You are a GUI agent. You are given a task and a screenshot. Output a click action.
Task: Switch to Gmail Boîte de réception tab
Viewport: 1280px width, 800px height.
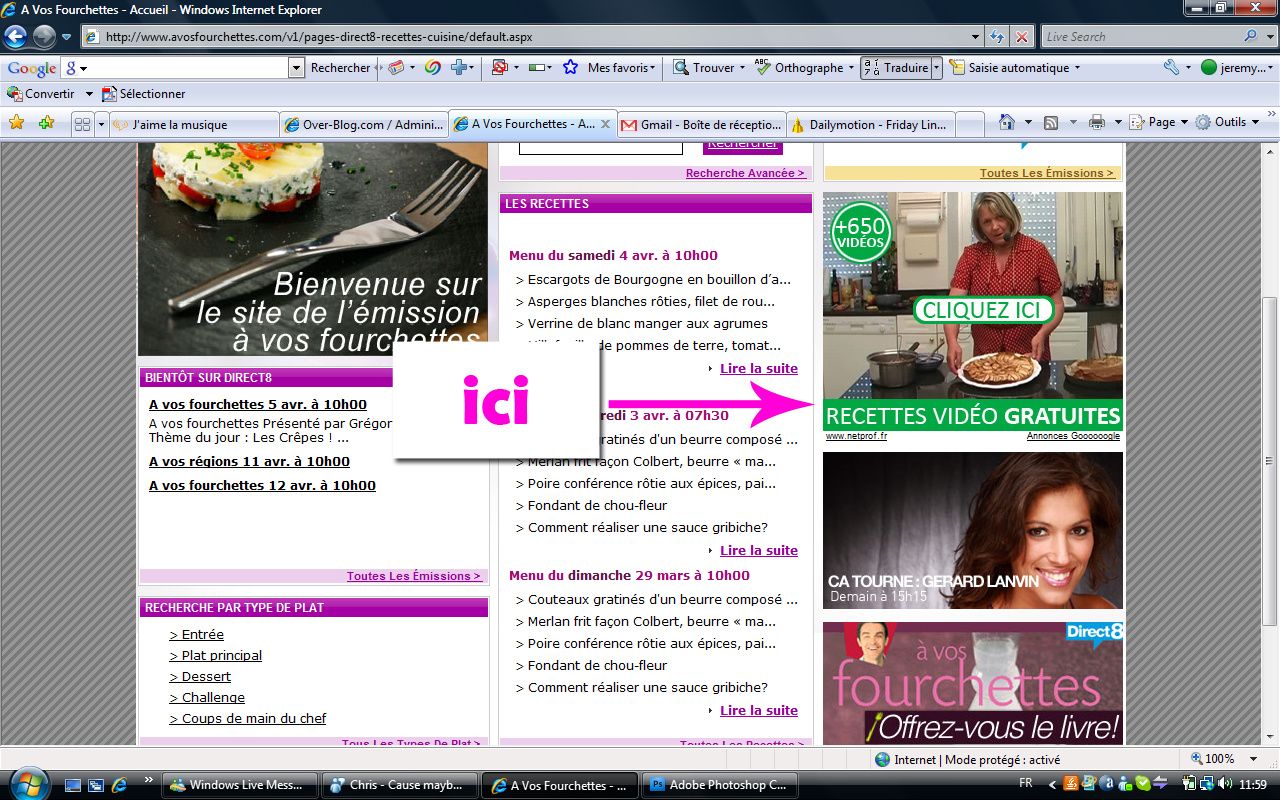coord(702,125)
